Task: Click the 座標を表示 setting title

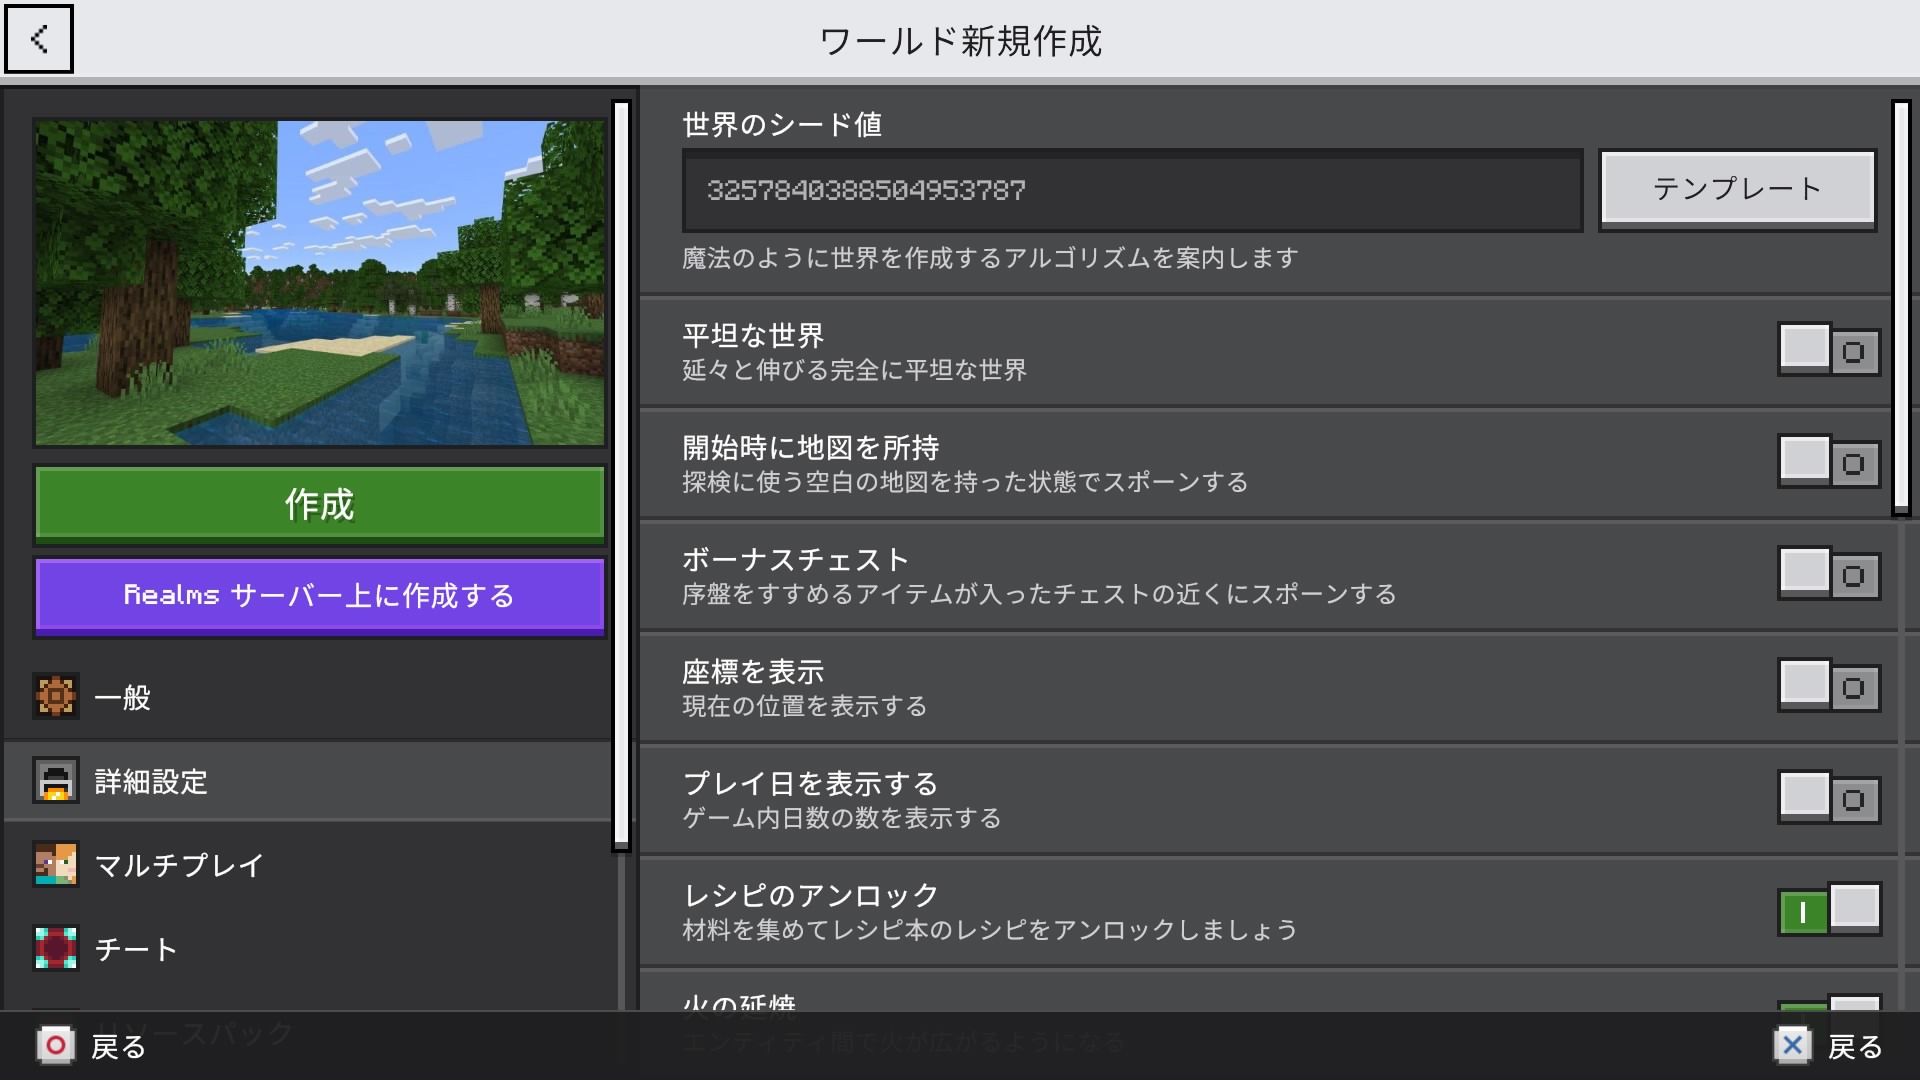Action: [x=753, y=672]
